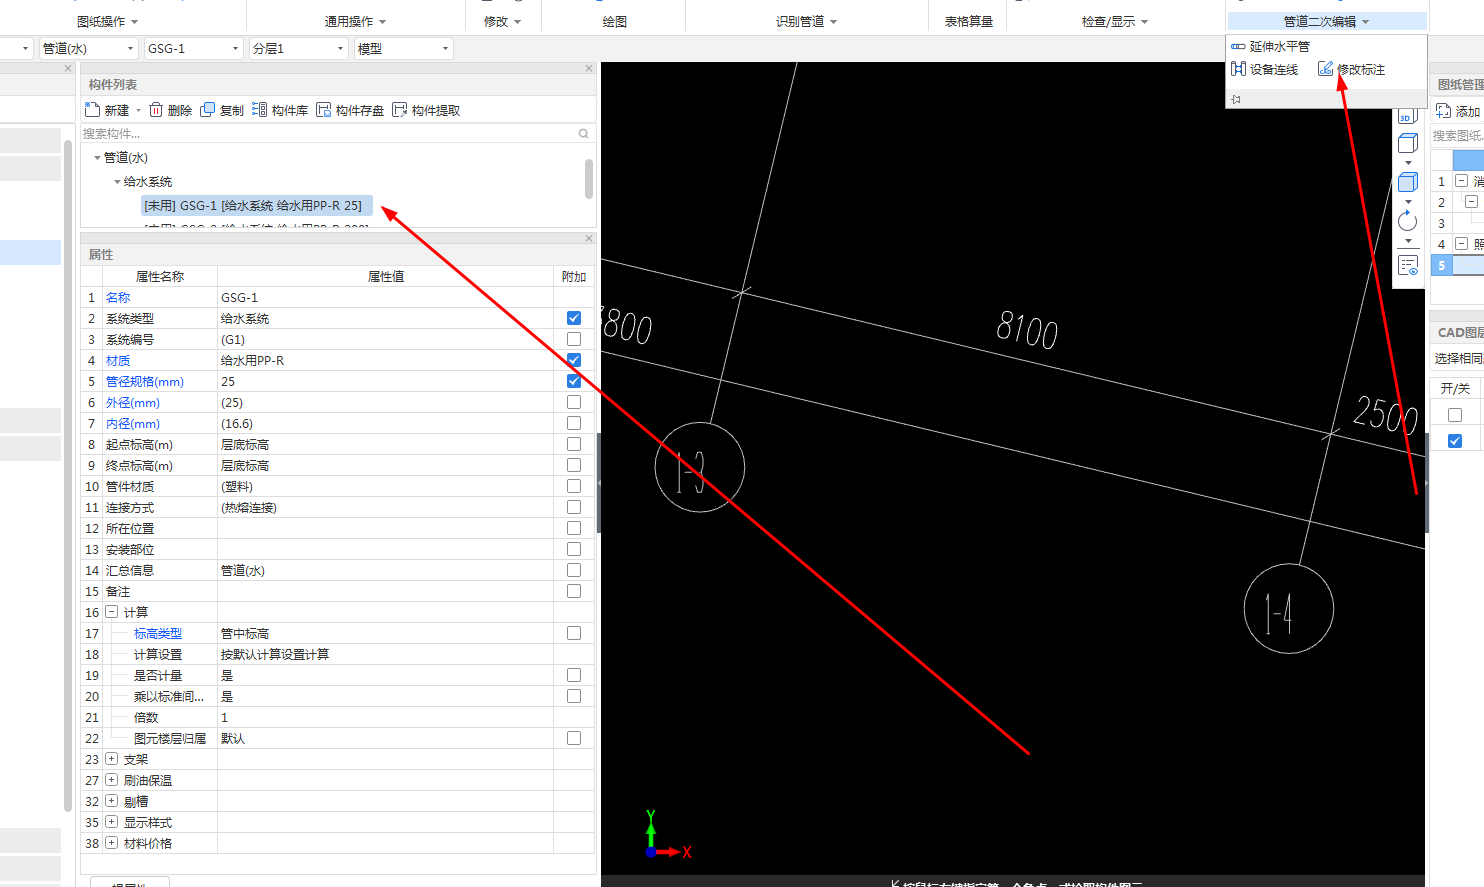This screenshot has height=887, width=1484.
Task: Select the 修改标注 tool
Action: pyautogui.click(x=1352, y=69)
